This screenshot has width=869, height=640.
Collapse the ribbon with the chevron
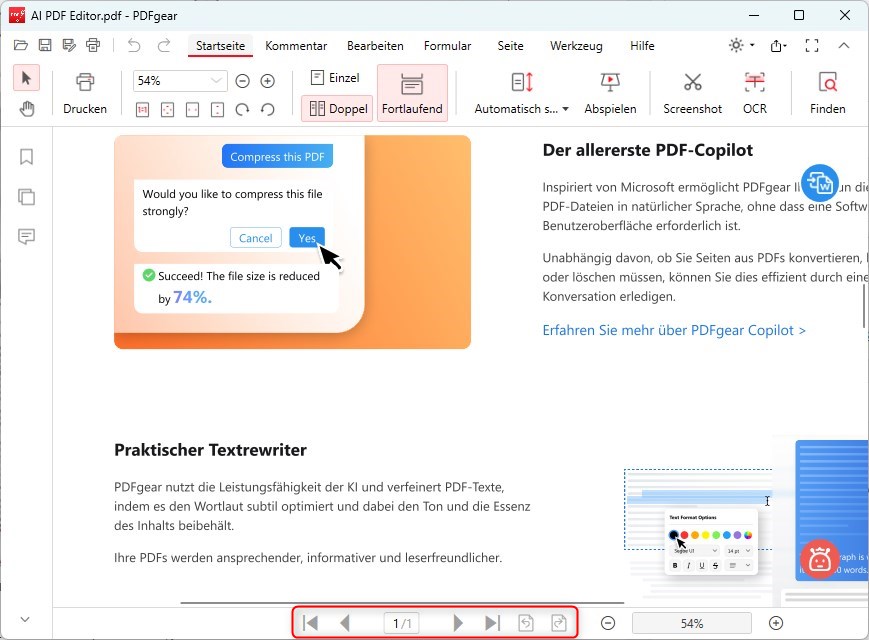tap(844, 45)
